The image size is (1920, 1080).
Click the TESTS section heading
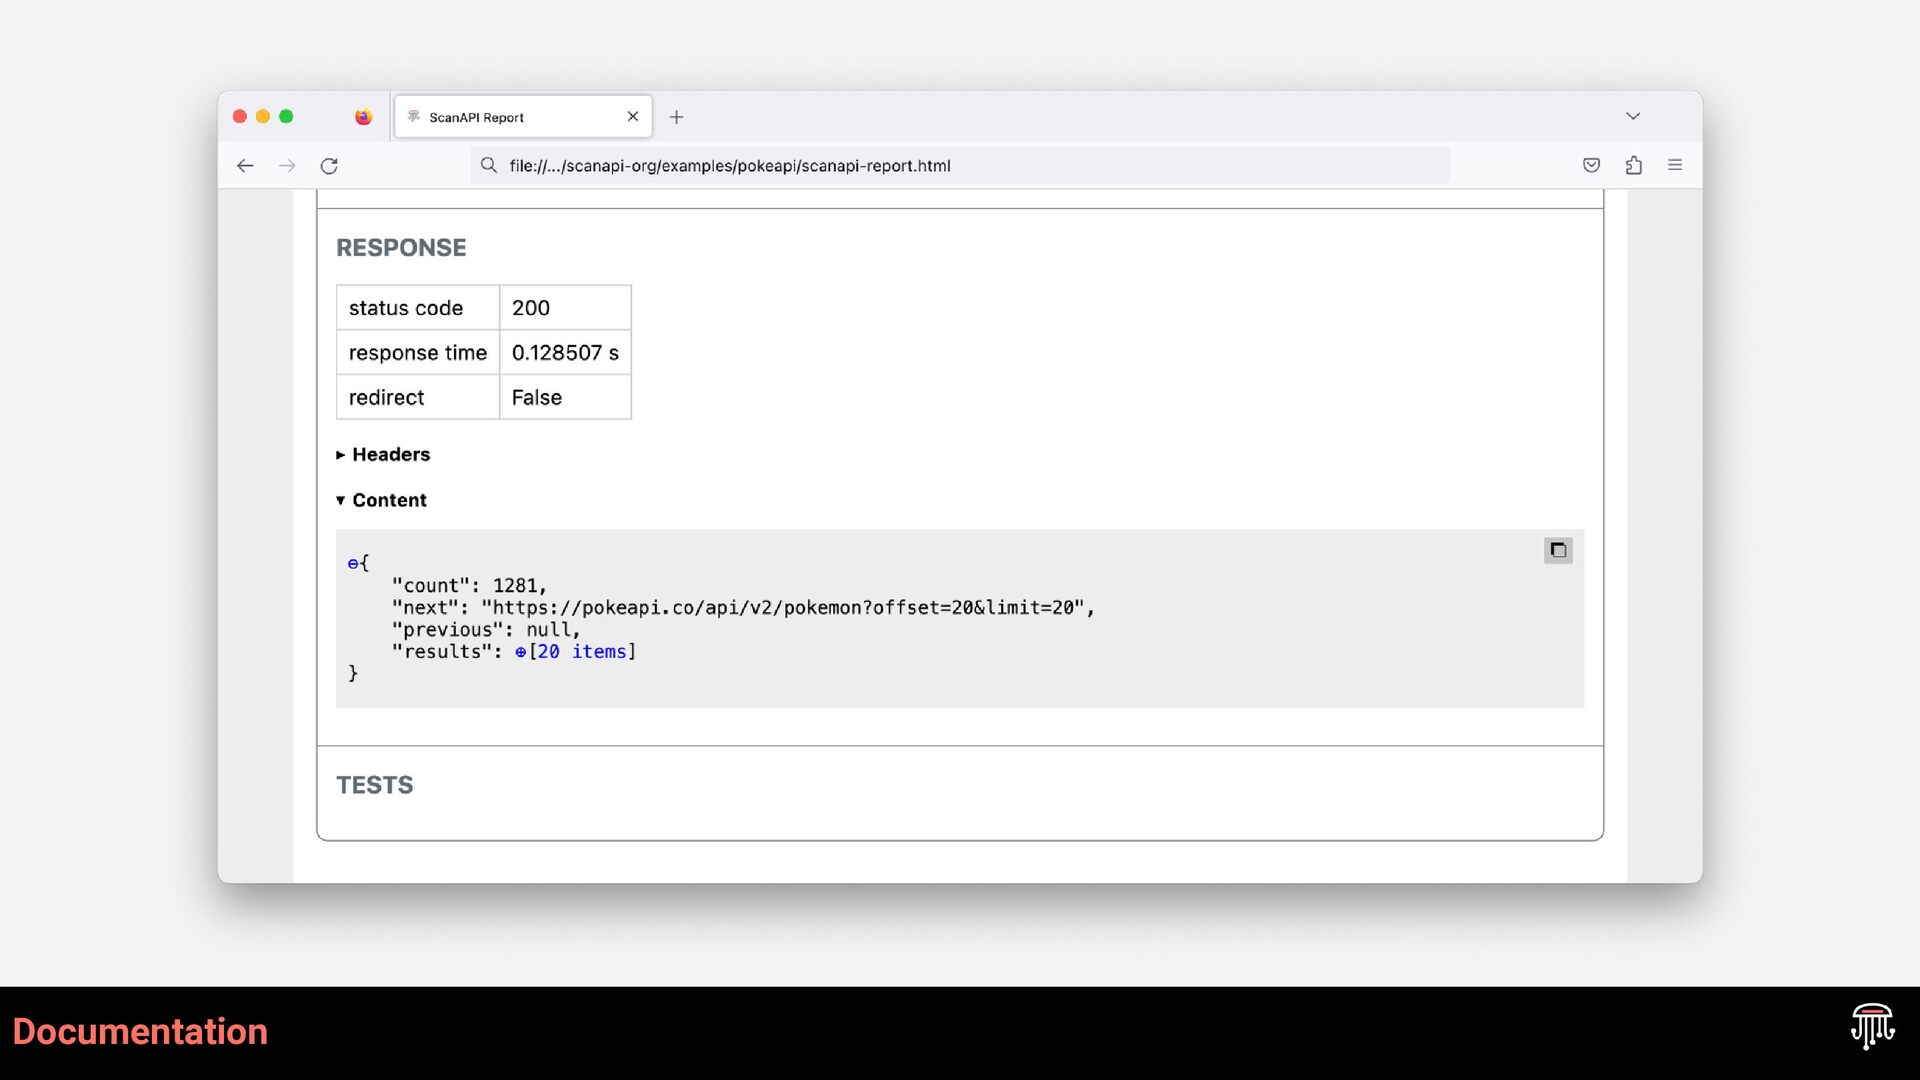[x=374, y=785]
